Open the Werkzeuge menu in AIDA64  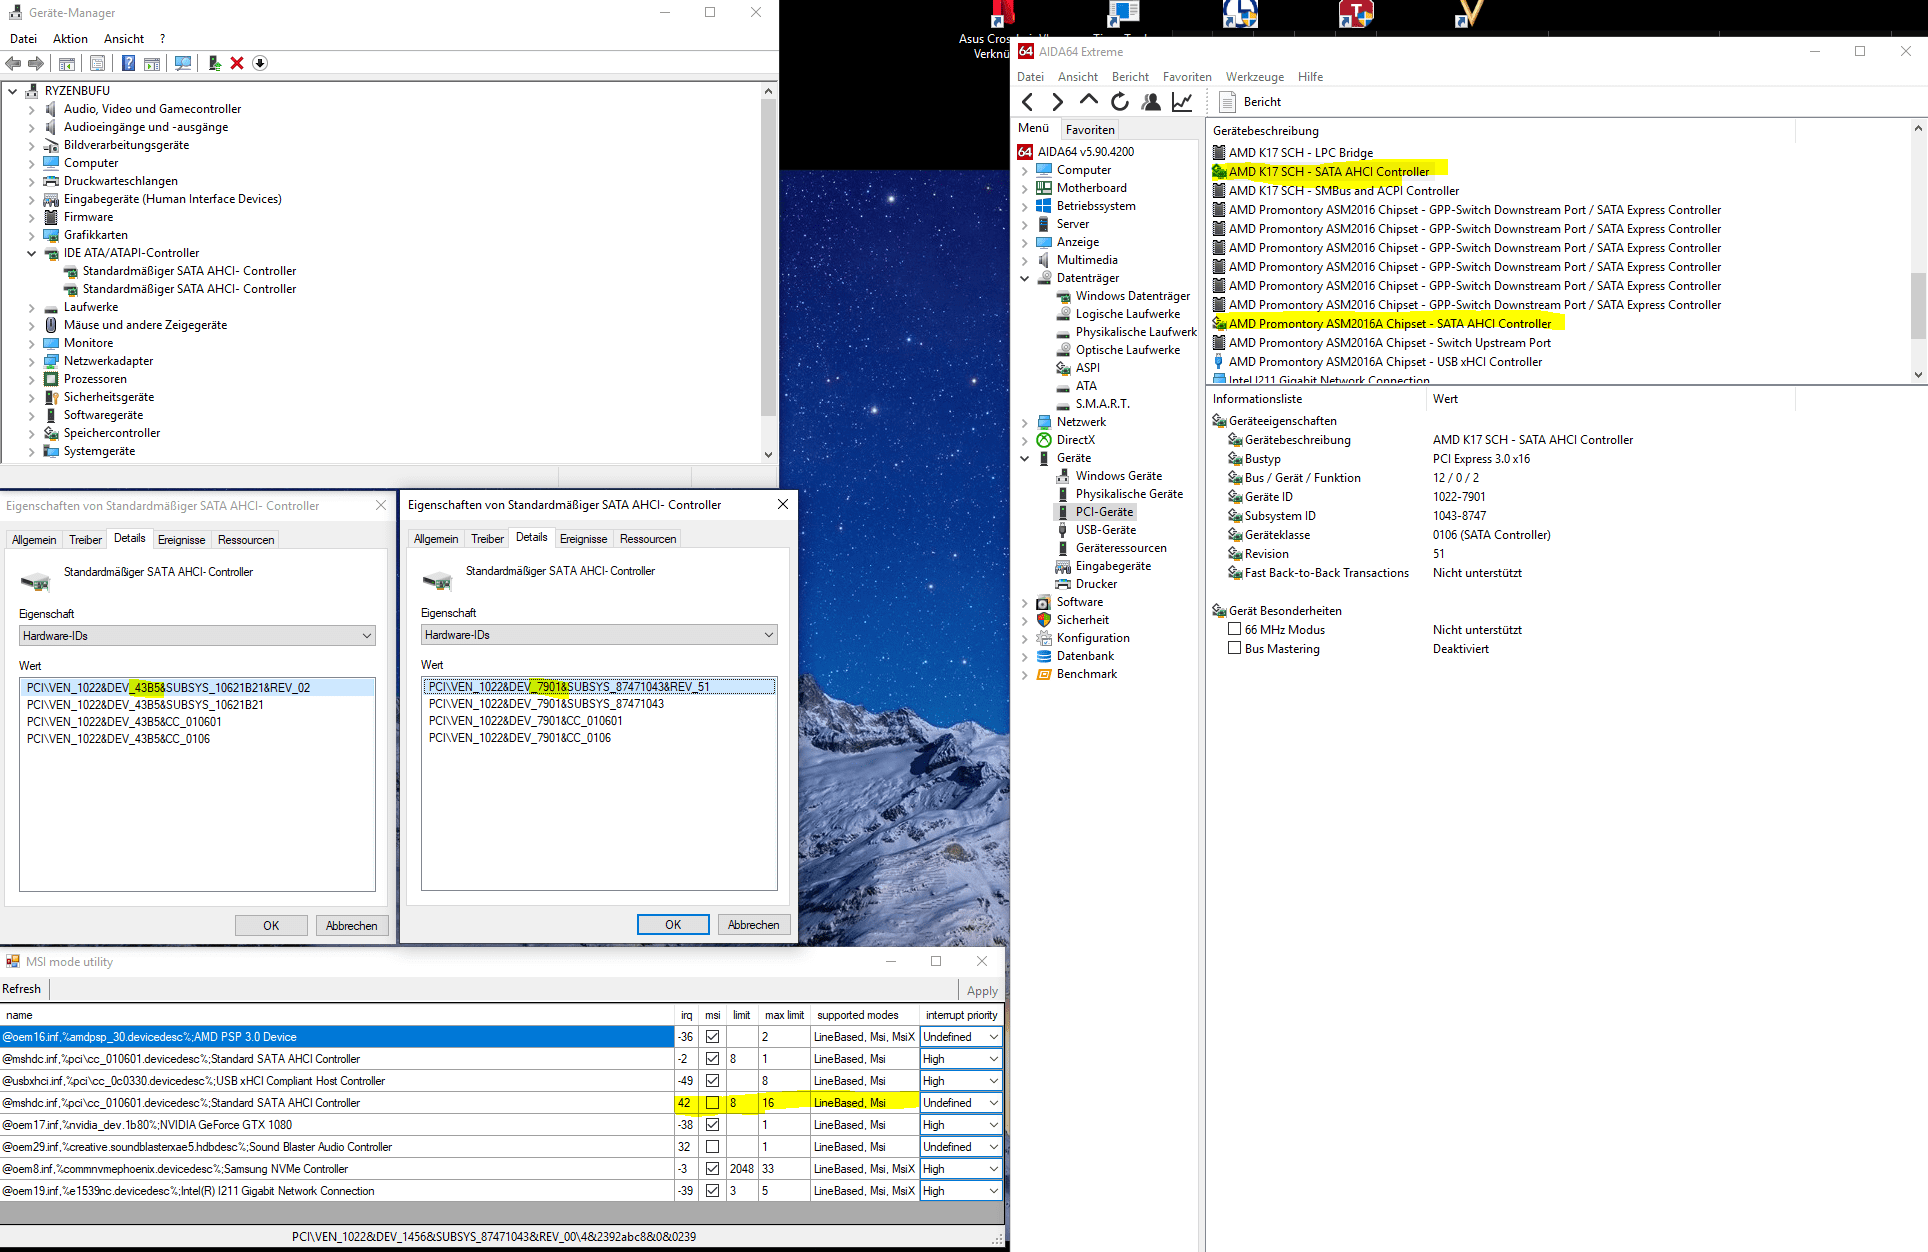1254,77
